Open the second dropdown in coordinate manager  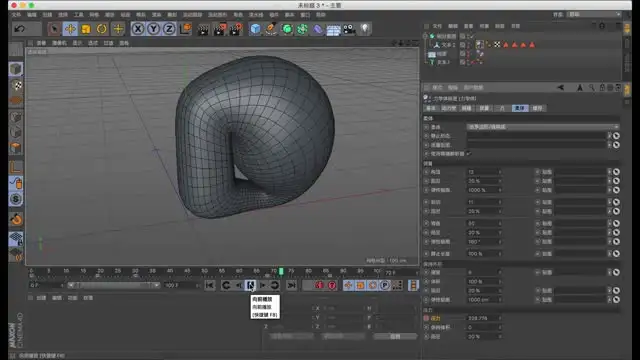(x=343, y=337)
